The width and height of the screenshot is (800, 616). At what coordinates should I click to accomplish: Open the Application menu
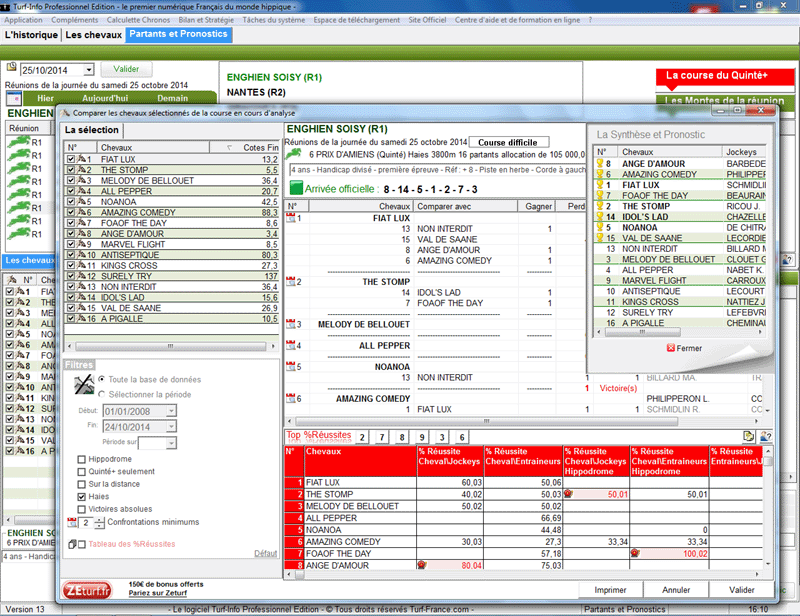coord(23,20)
